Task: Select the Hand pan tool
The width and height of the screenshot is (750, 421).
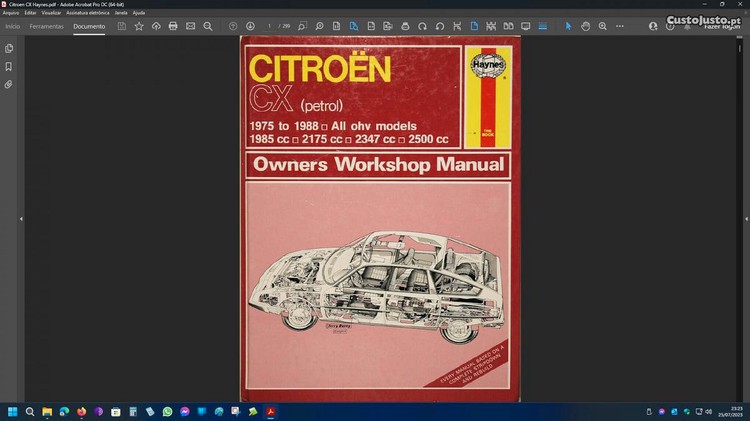Action: (x=586, y=26)
